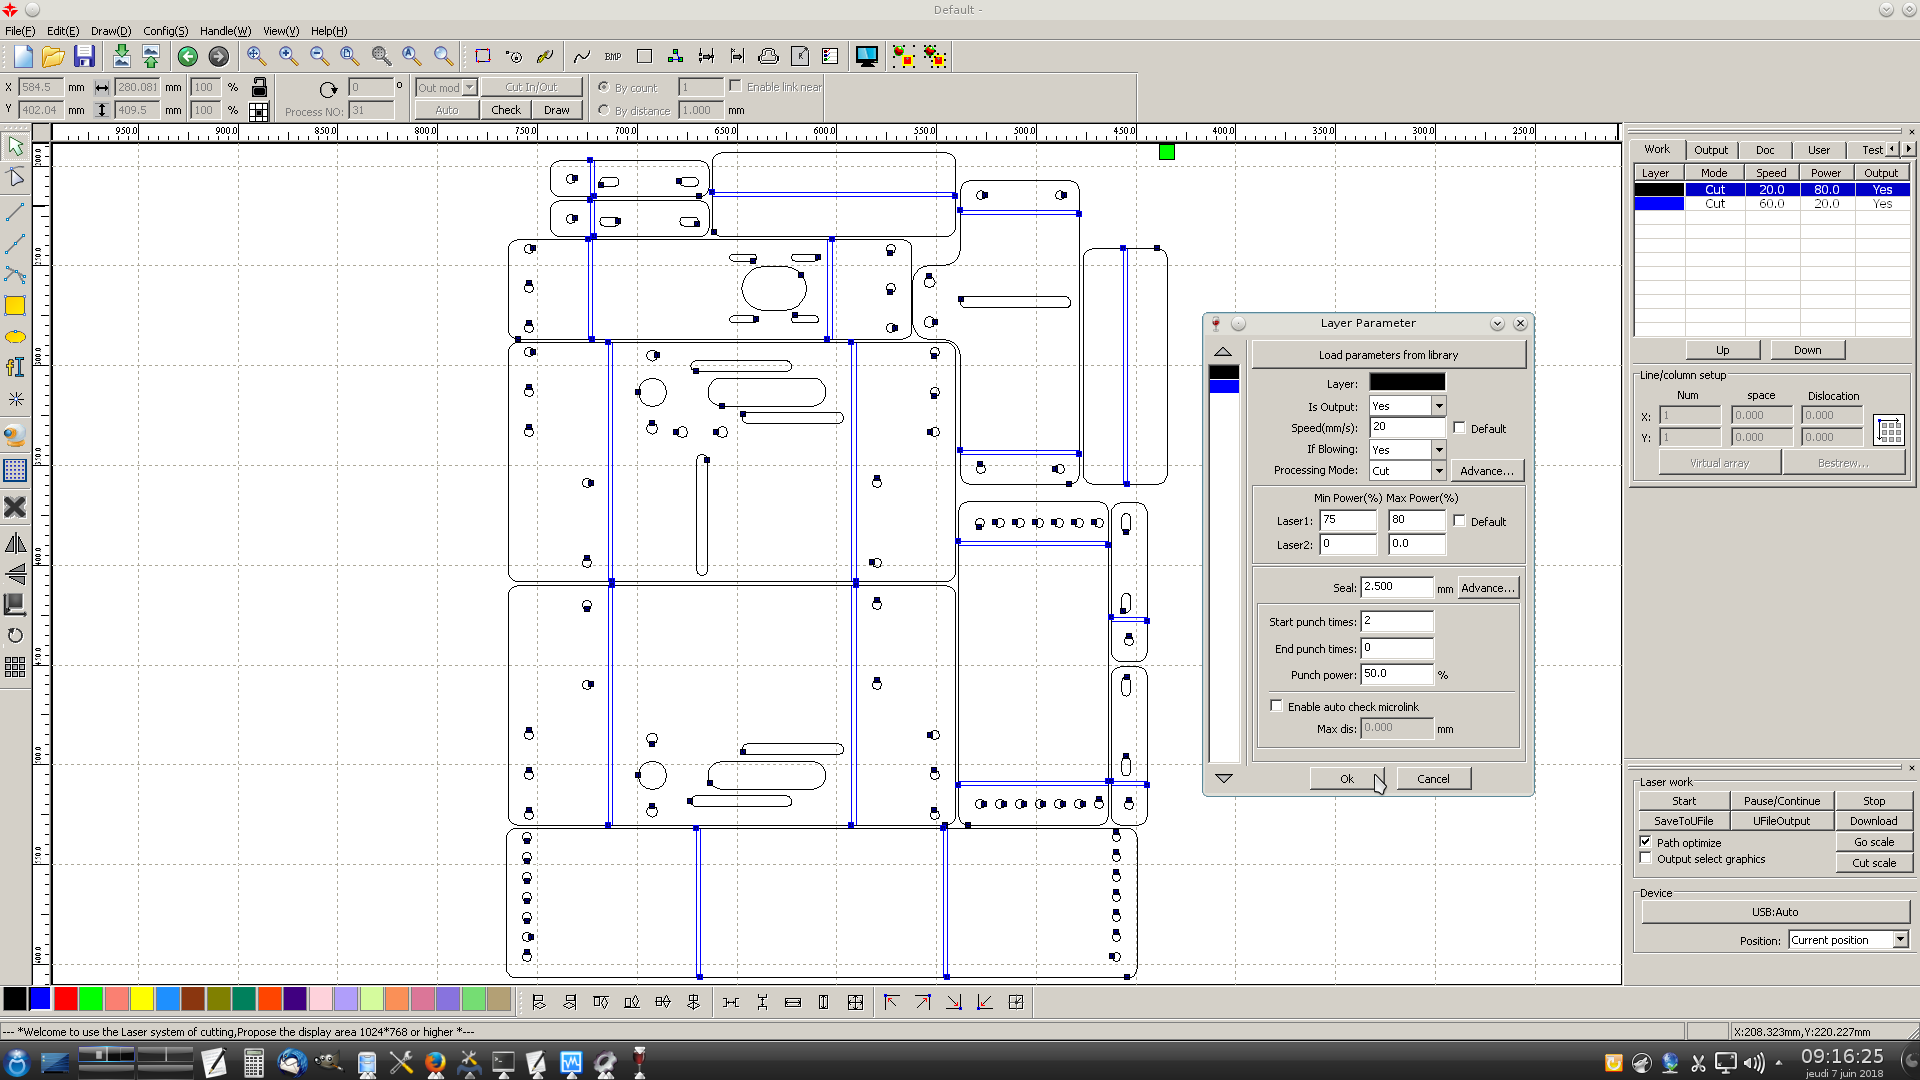
Task: Expand the Position dropdown
Action: [x=1900, y=940]
